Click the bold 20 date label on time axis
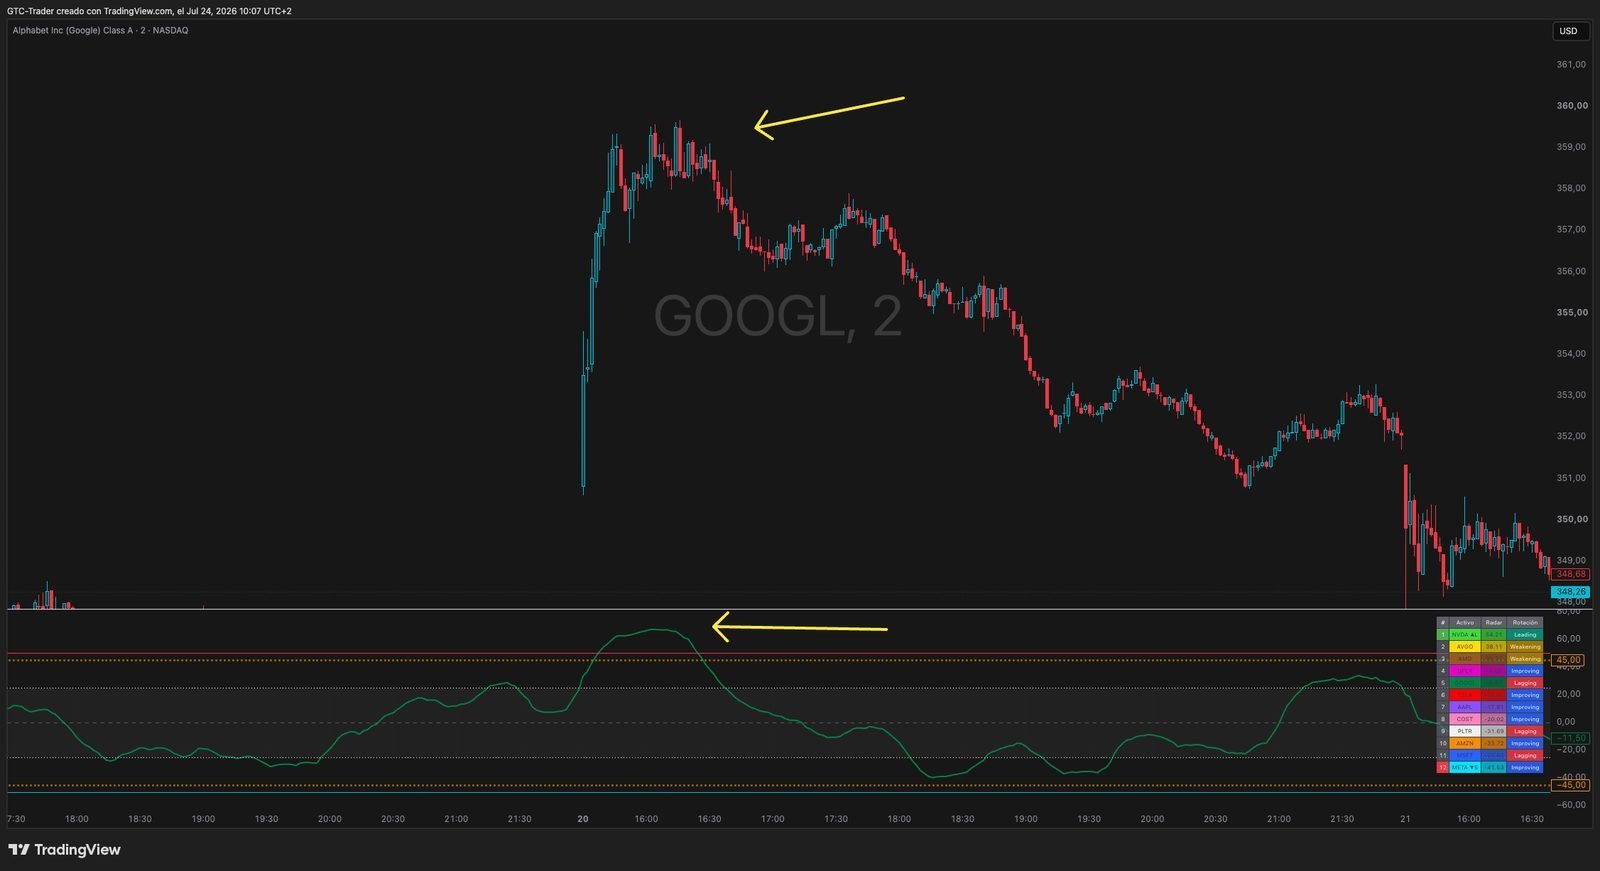This screenshot has height=871, width=1600. point(583,819)
